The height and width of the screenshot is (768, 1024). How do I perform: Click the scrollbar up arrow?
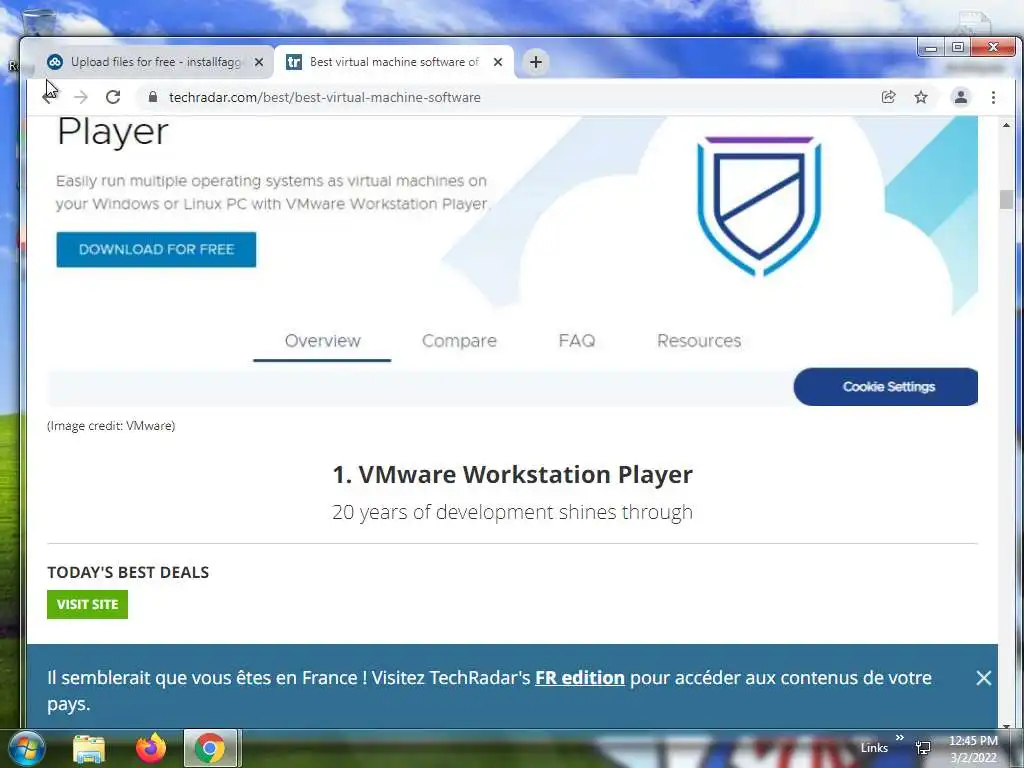(x=1006, y=124)
